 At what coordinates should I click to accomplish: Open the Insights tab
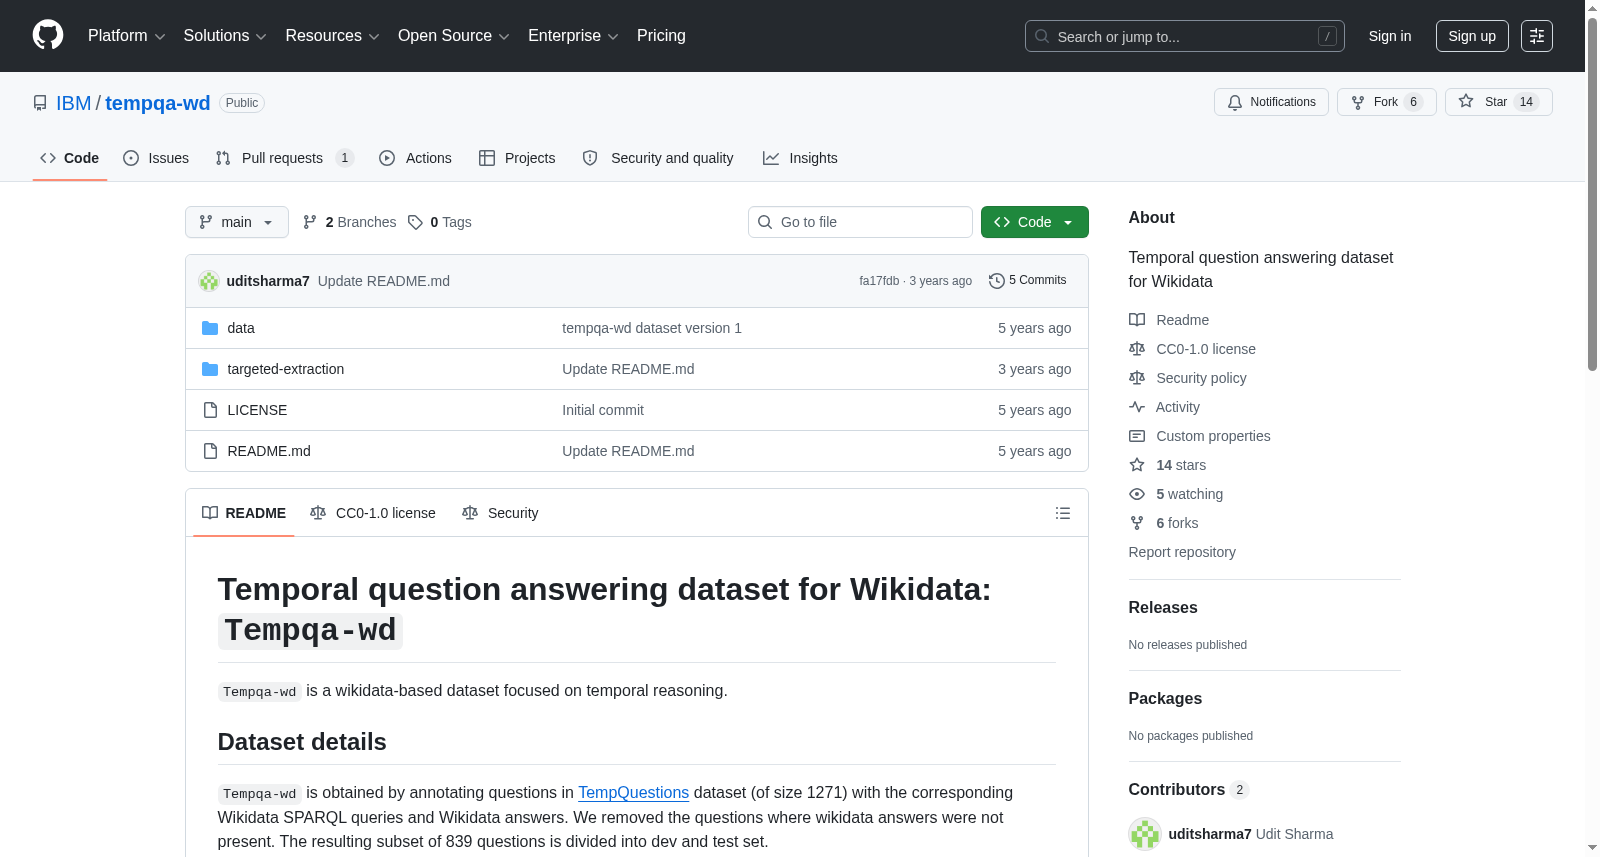pos(800,158)
